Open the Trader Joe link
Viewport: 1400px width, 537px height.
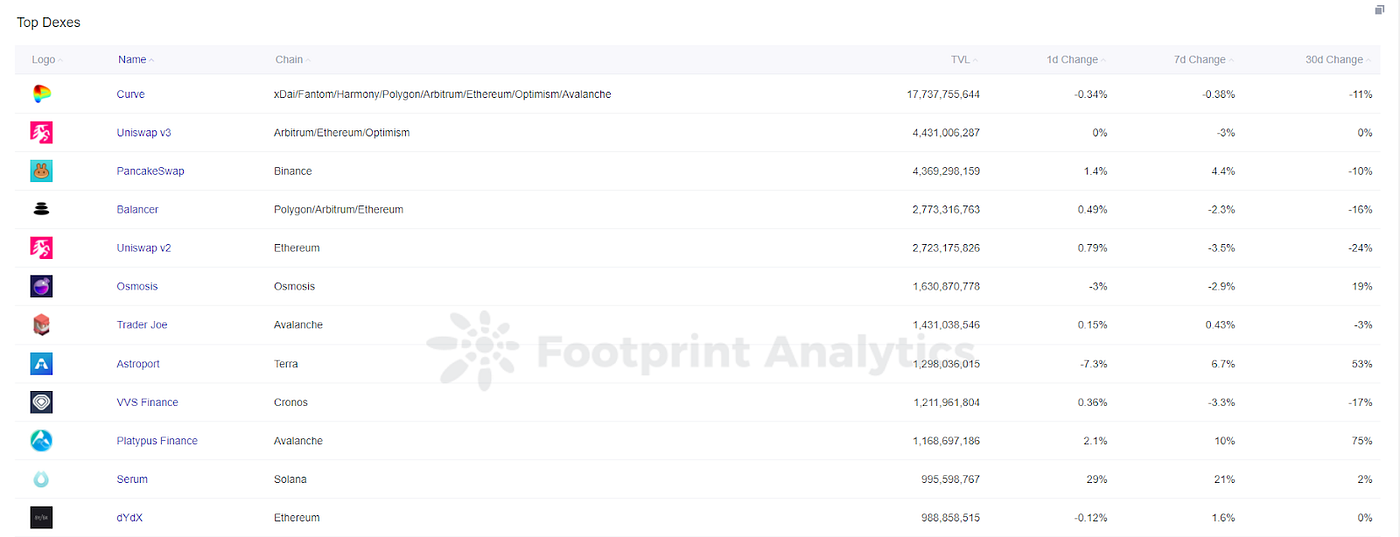142,325
